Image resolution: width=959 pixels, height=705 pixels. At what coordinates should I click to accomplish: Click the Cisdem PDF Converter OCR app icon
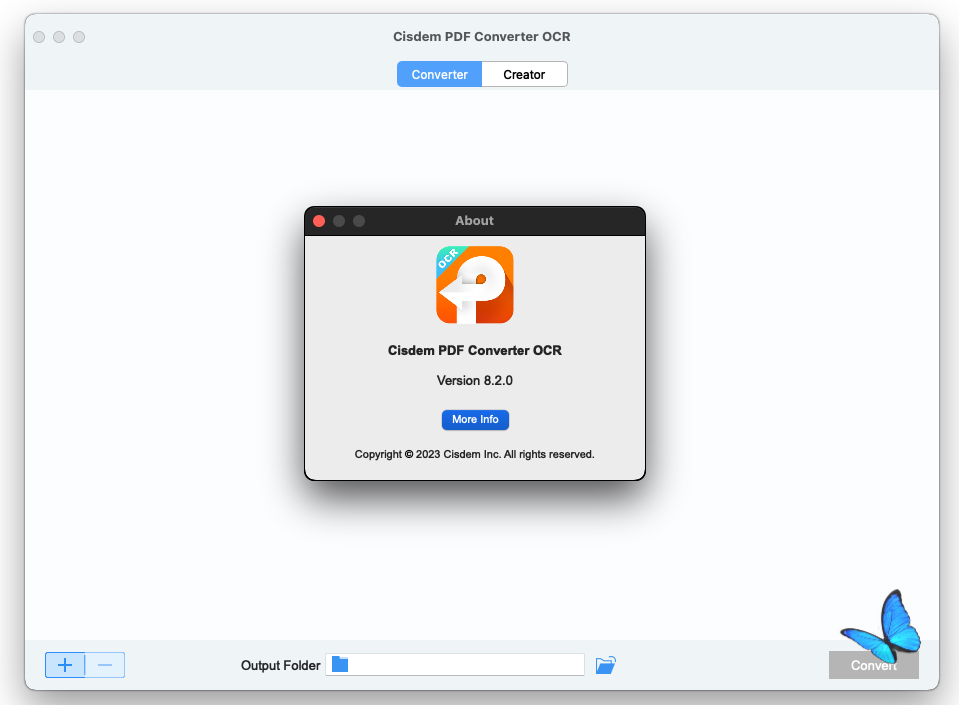point(475,285)
